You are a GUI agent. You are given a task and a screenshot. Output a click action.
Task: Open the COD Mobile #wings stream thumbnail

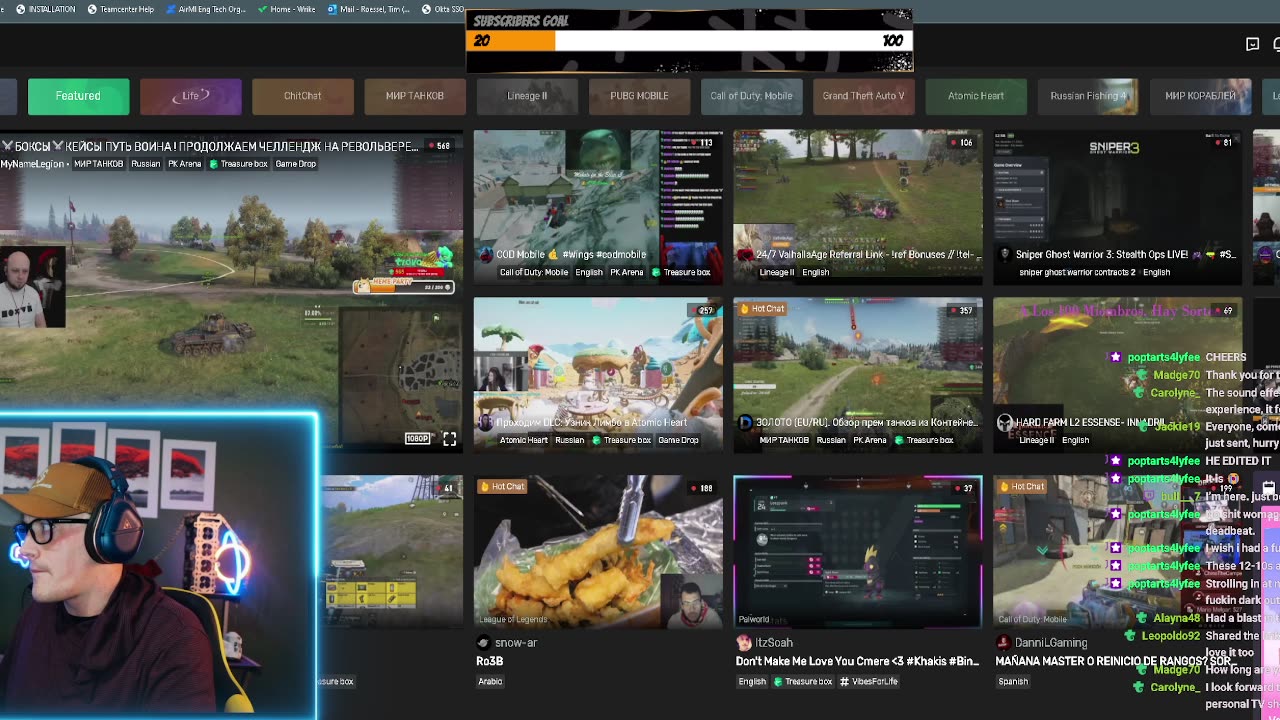pos(598,205)
